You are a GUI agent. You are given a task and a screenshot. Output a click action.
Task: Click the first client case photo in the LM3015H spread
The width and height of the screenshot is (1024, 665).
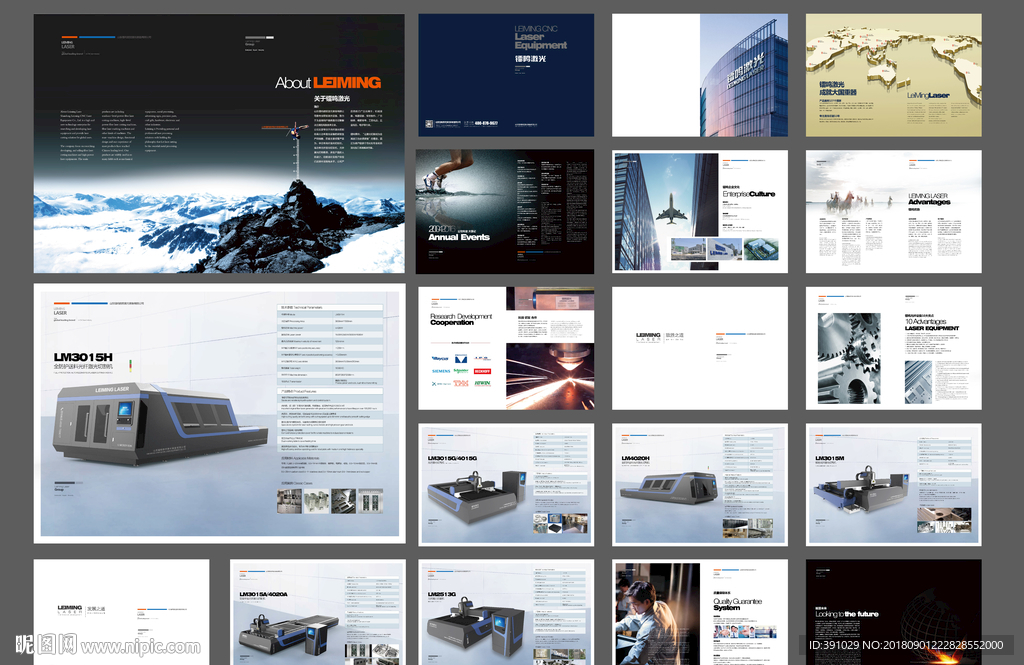(x=289, y=501)
